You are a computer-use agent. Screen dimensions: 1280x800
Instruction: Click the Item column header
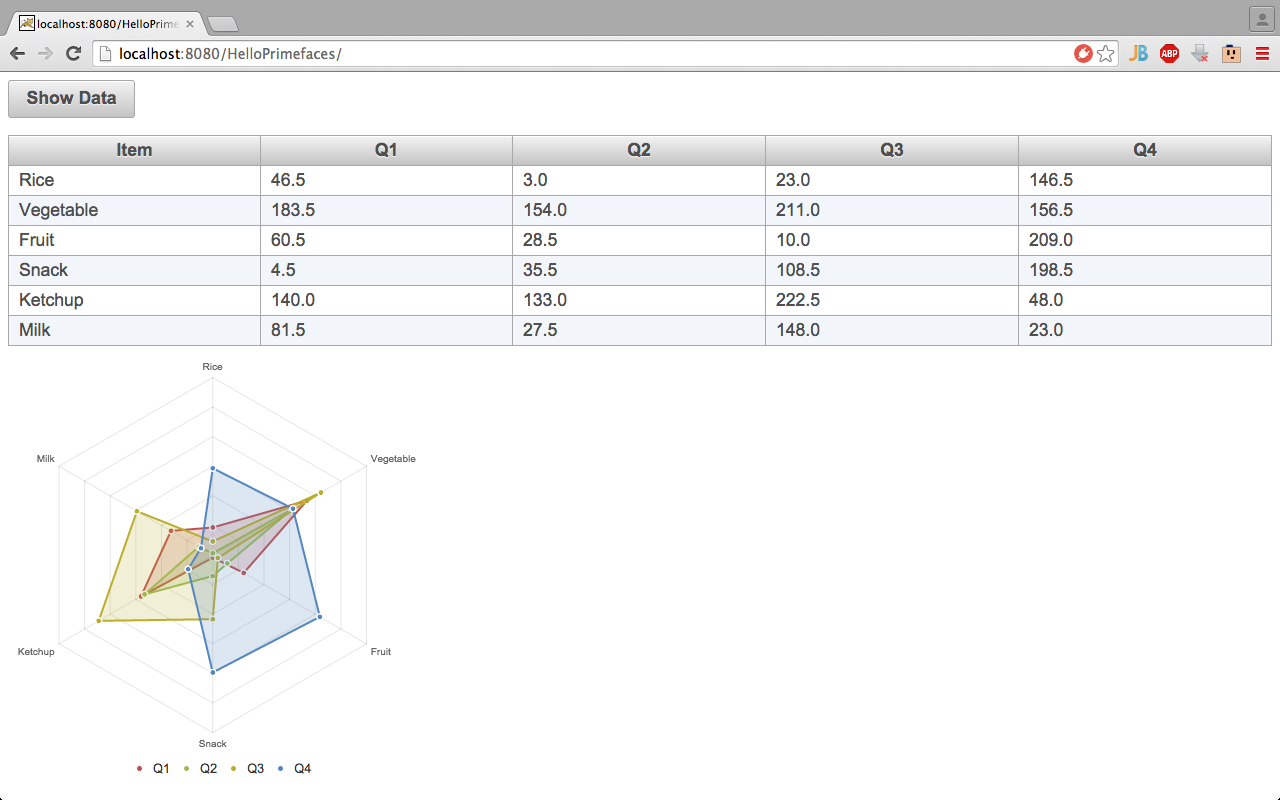[133, 150]
